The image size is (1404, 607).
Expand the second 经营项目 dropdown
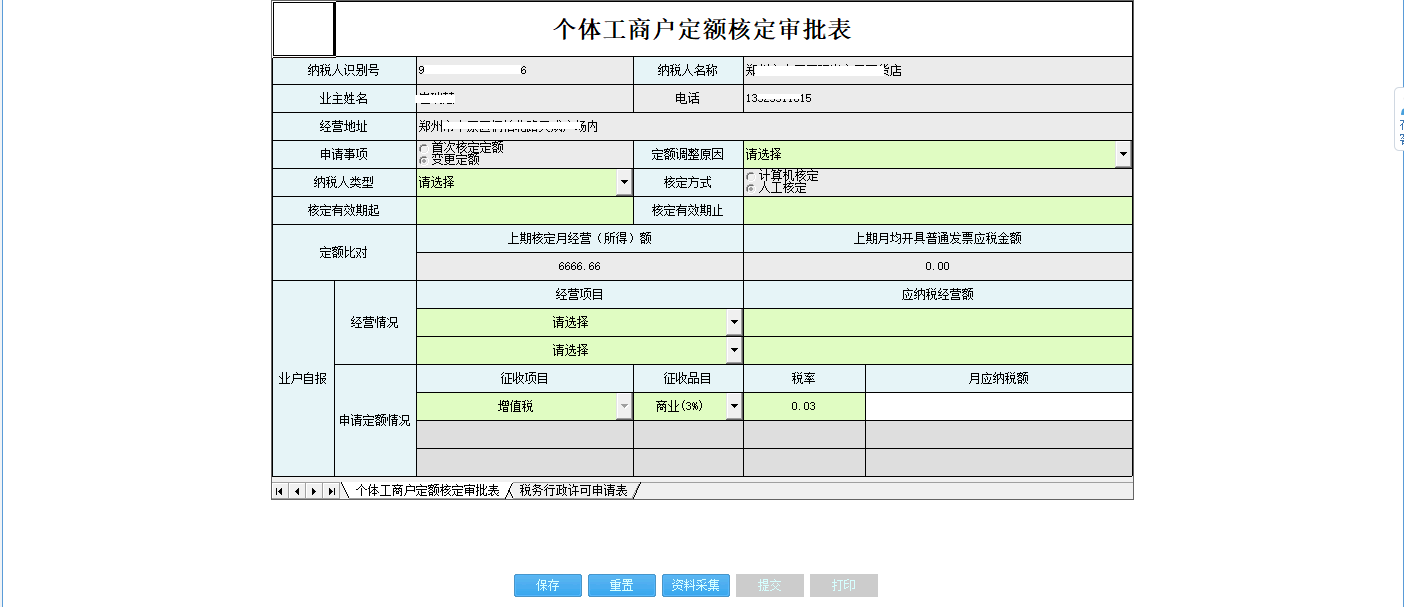pyautogui.click(x=734, y=350)
